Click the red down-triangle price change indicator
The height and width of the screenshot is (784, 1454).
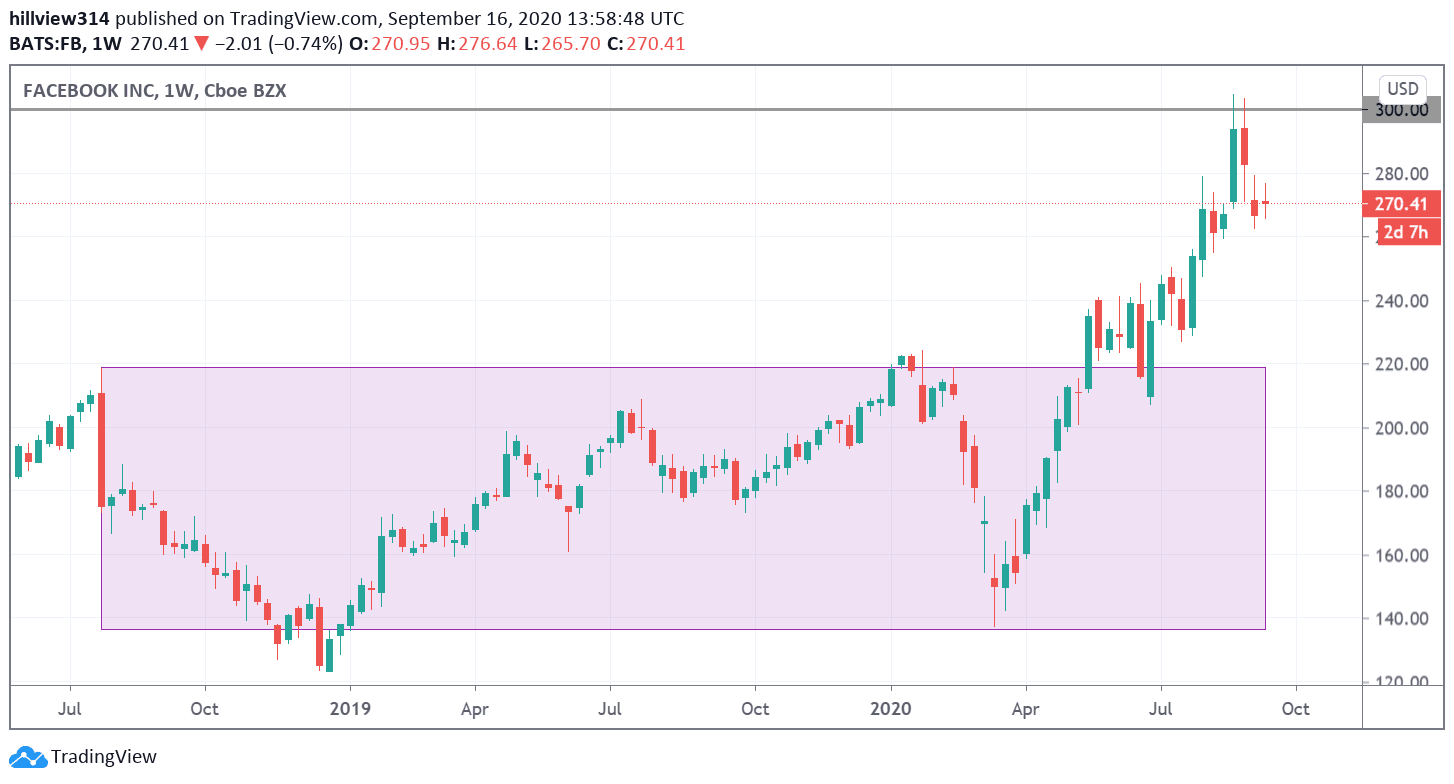[201, 44]
